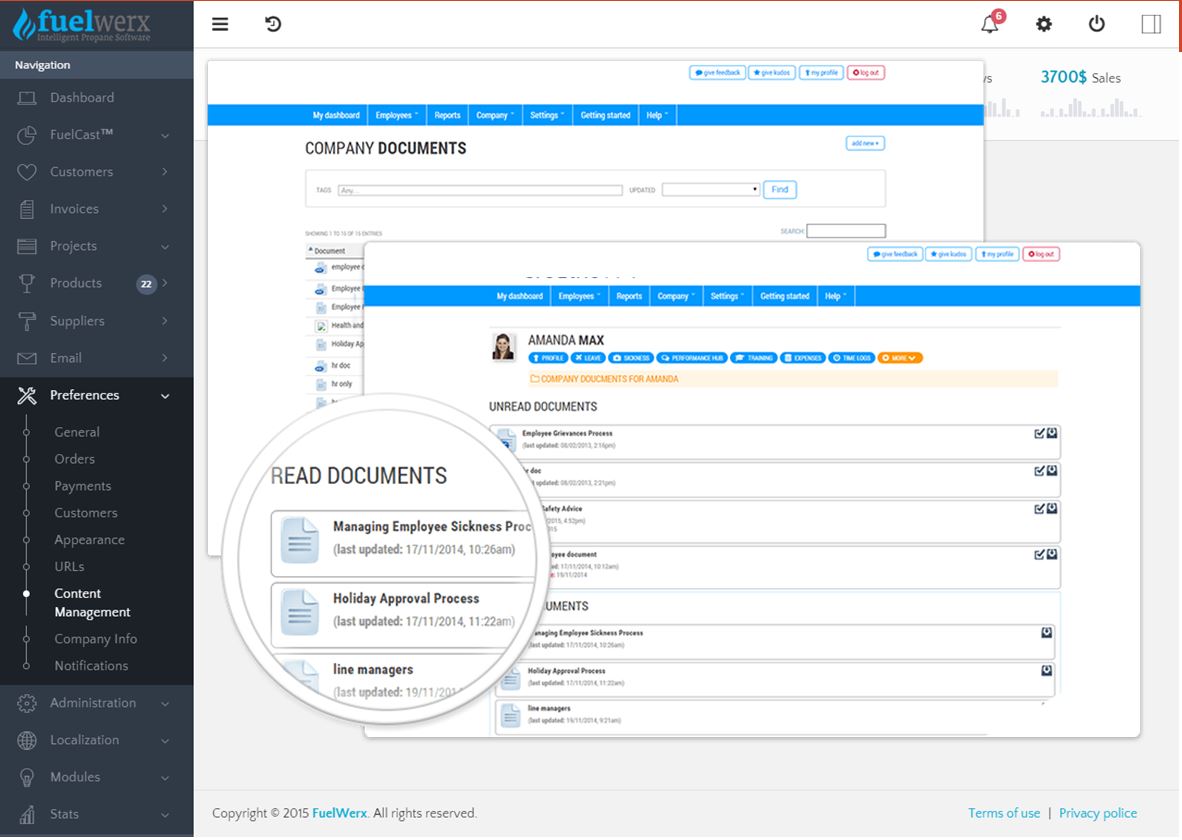Screen dimensions: 1182x840
Task: Open the Training section for Amanda
Action: (x=756, y=357)
